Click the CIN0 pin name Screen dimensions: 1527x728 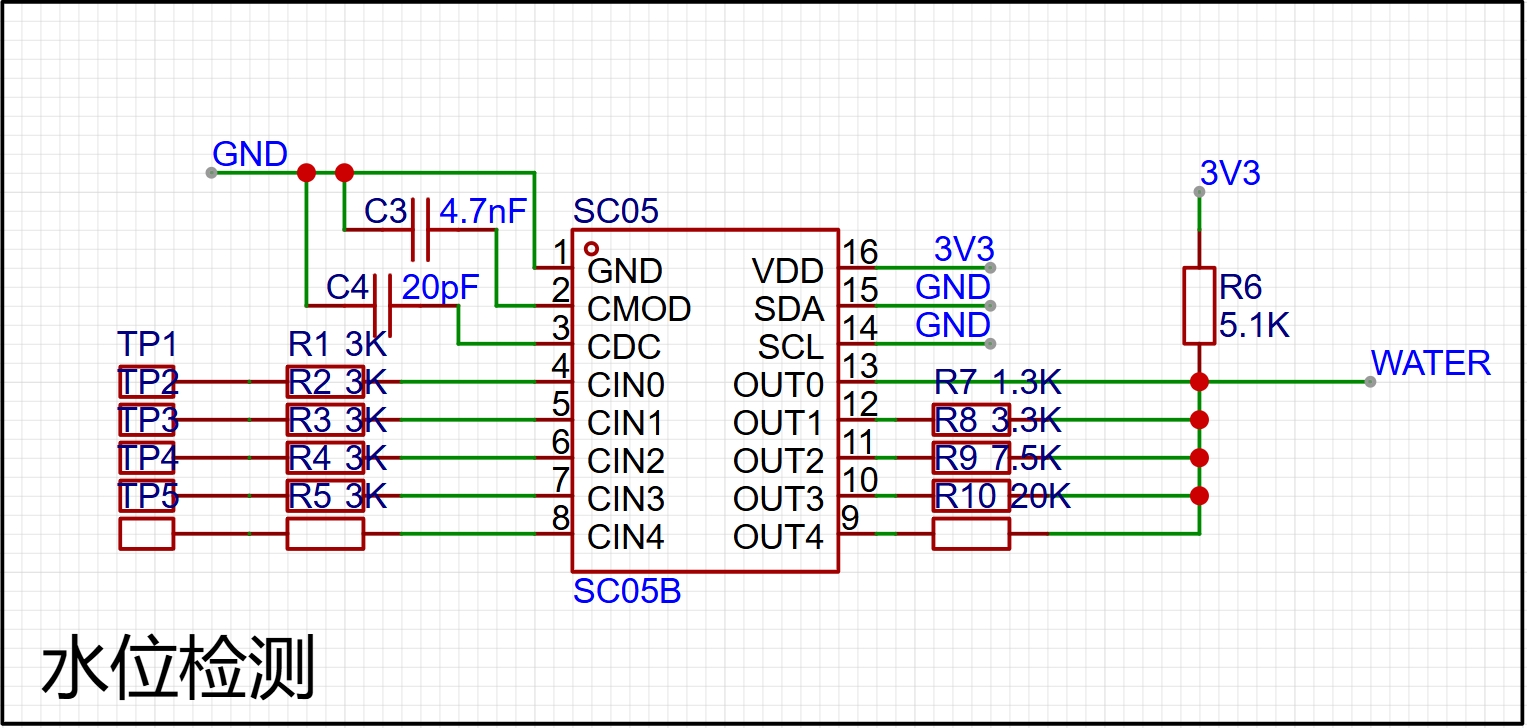tap(626, 385)
